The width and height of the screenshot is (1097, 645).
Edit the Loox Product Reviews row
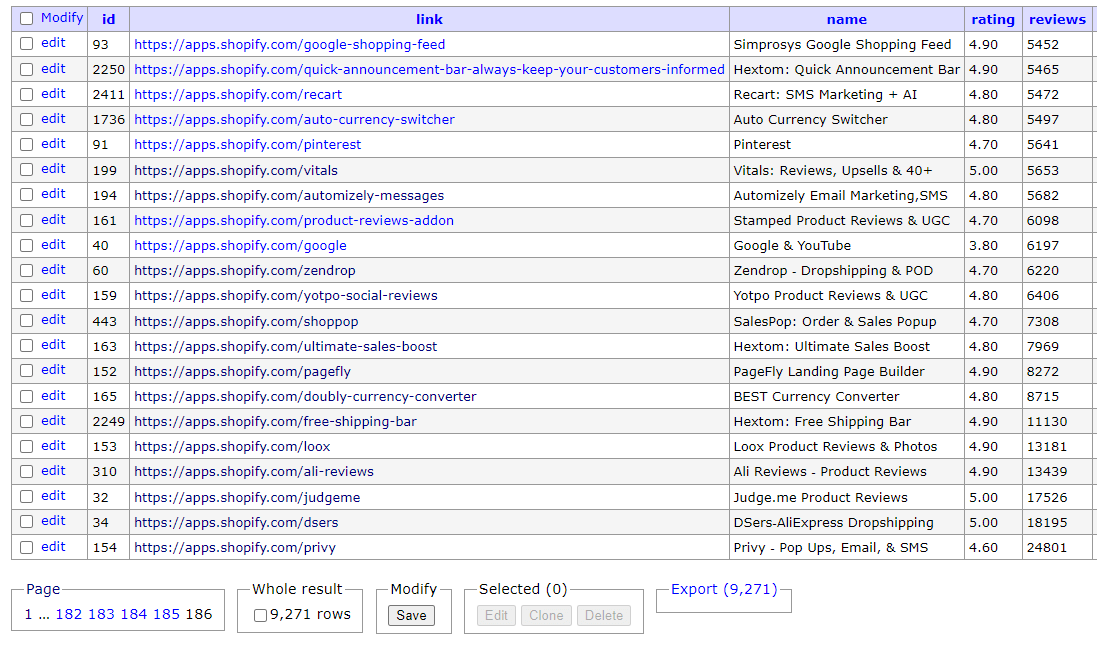point(53,446)
